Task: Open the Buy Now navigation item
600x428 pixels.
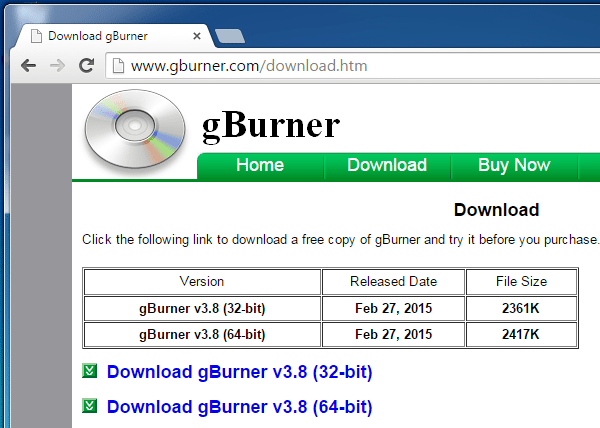Action: (x=514, y=165)
